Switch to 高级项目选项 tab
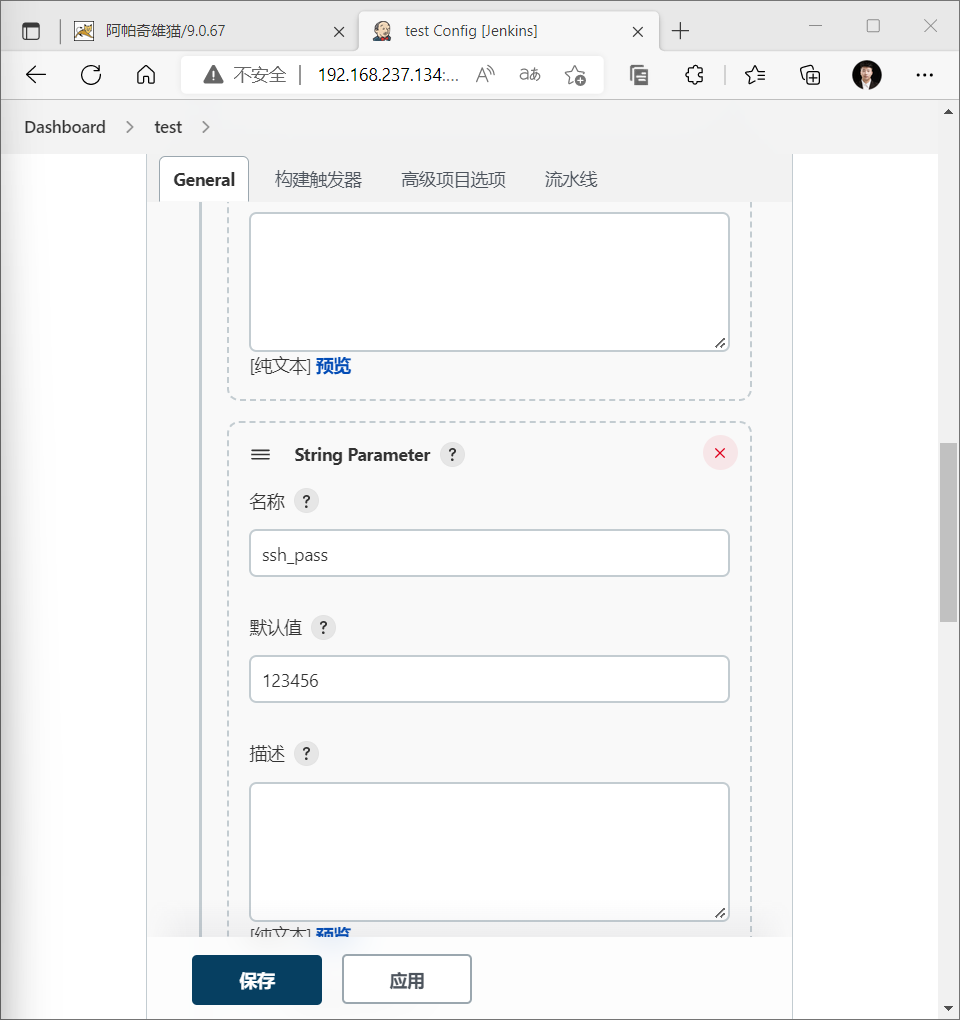Viewport: 960px width, 1020px height. (453, 180)
